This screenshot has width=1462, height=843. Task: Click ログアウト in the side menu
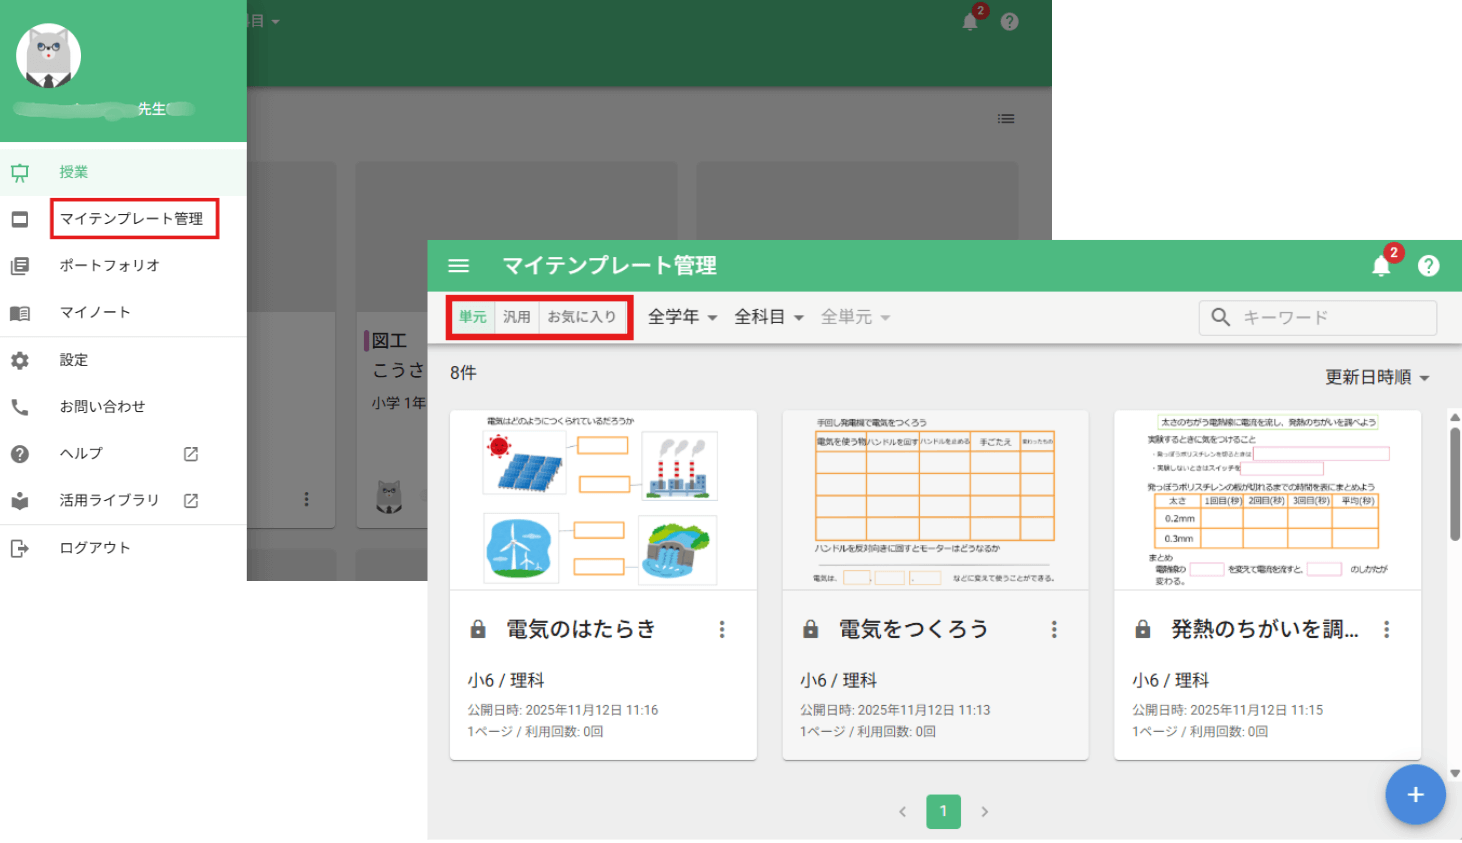(x=95, y=548)
